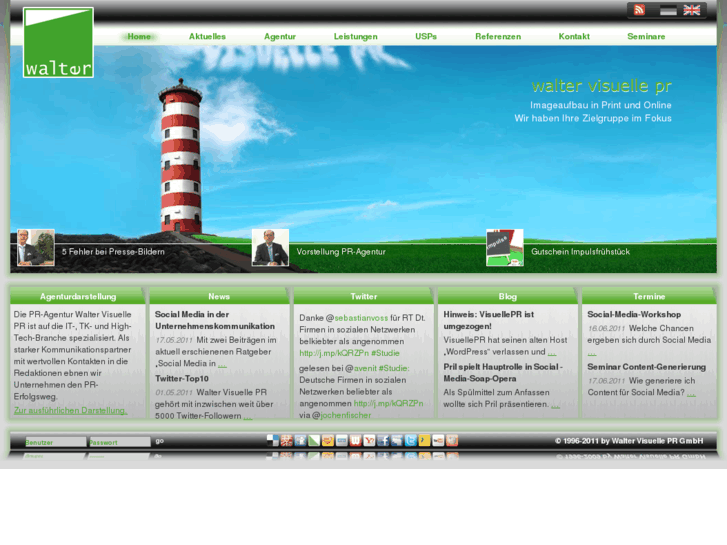
Task: Click the #Studie hashtag in the first tweet
Action: (x=385, y=353)
